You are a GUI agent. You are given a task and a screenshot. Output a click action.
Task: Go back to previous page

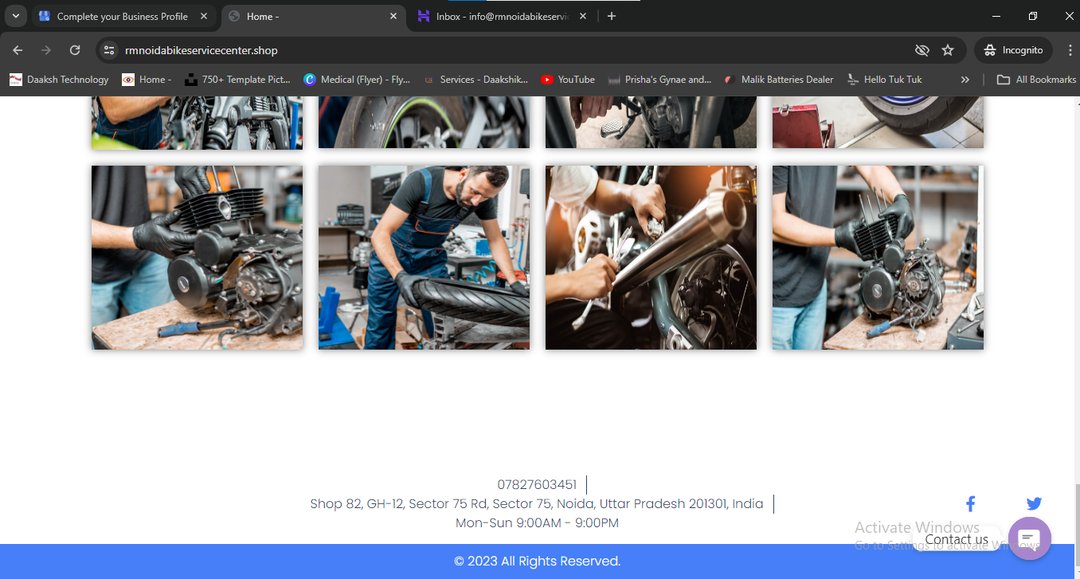click(18, 50)
